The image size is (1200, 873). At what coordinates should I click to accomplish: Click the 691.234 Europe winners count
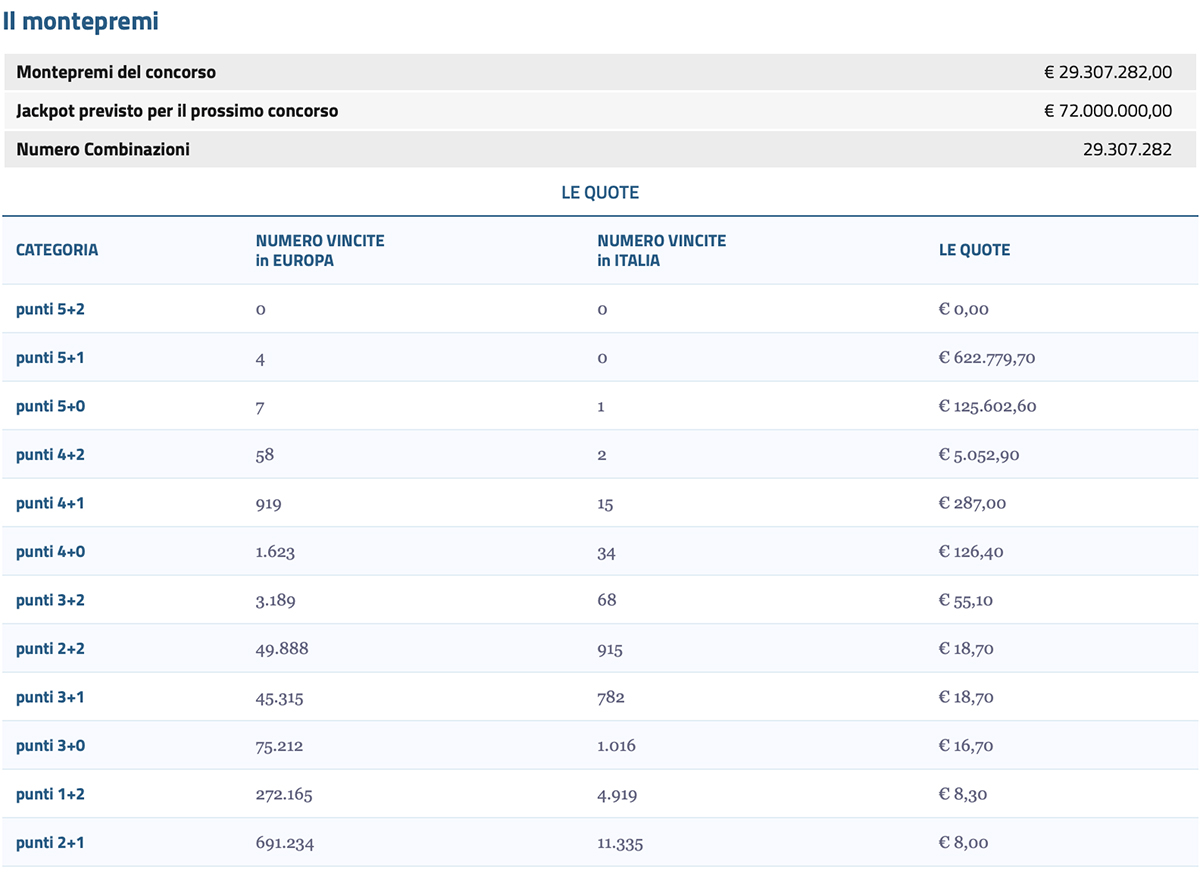click(285, 843)
